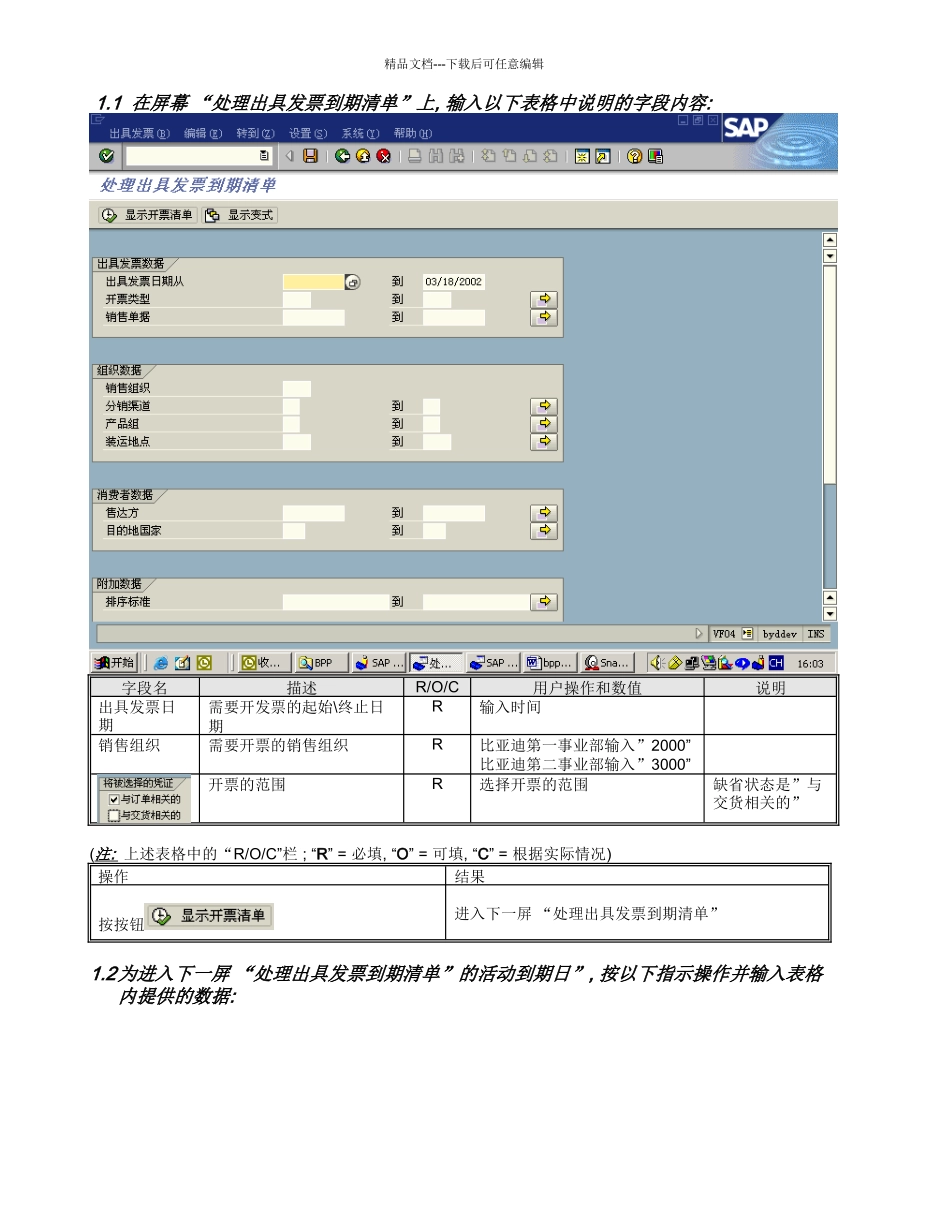The height and width of the screenshot is (1230, 950).
Task: Click the 排序标准 from-value field
Action: [334, 602]
